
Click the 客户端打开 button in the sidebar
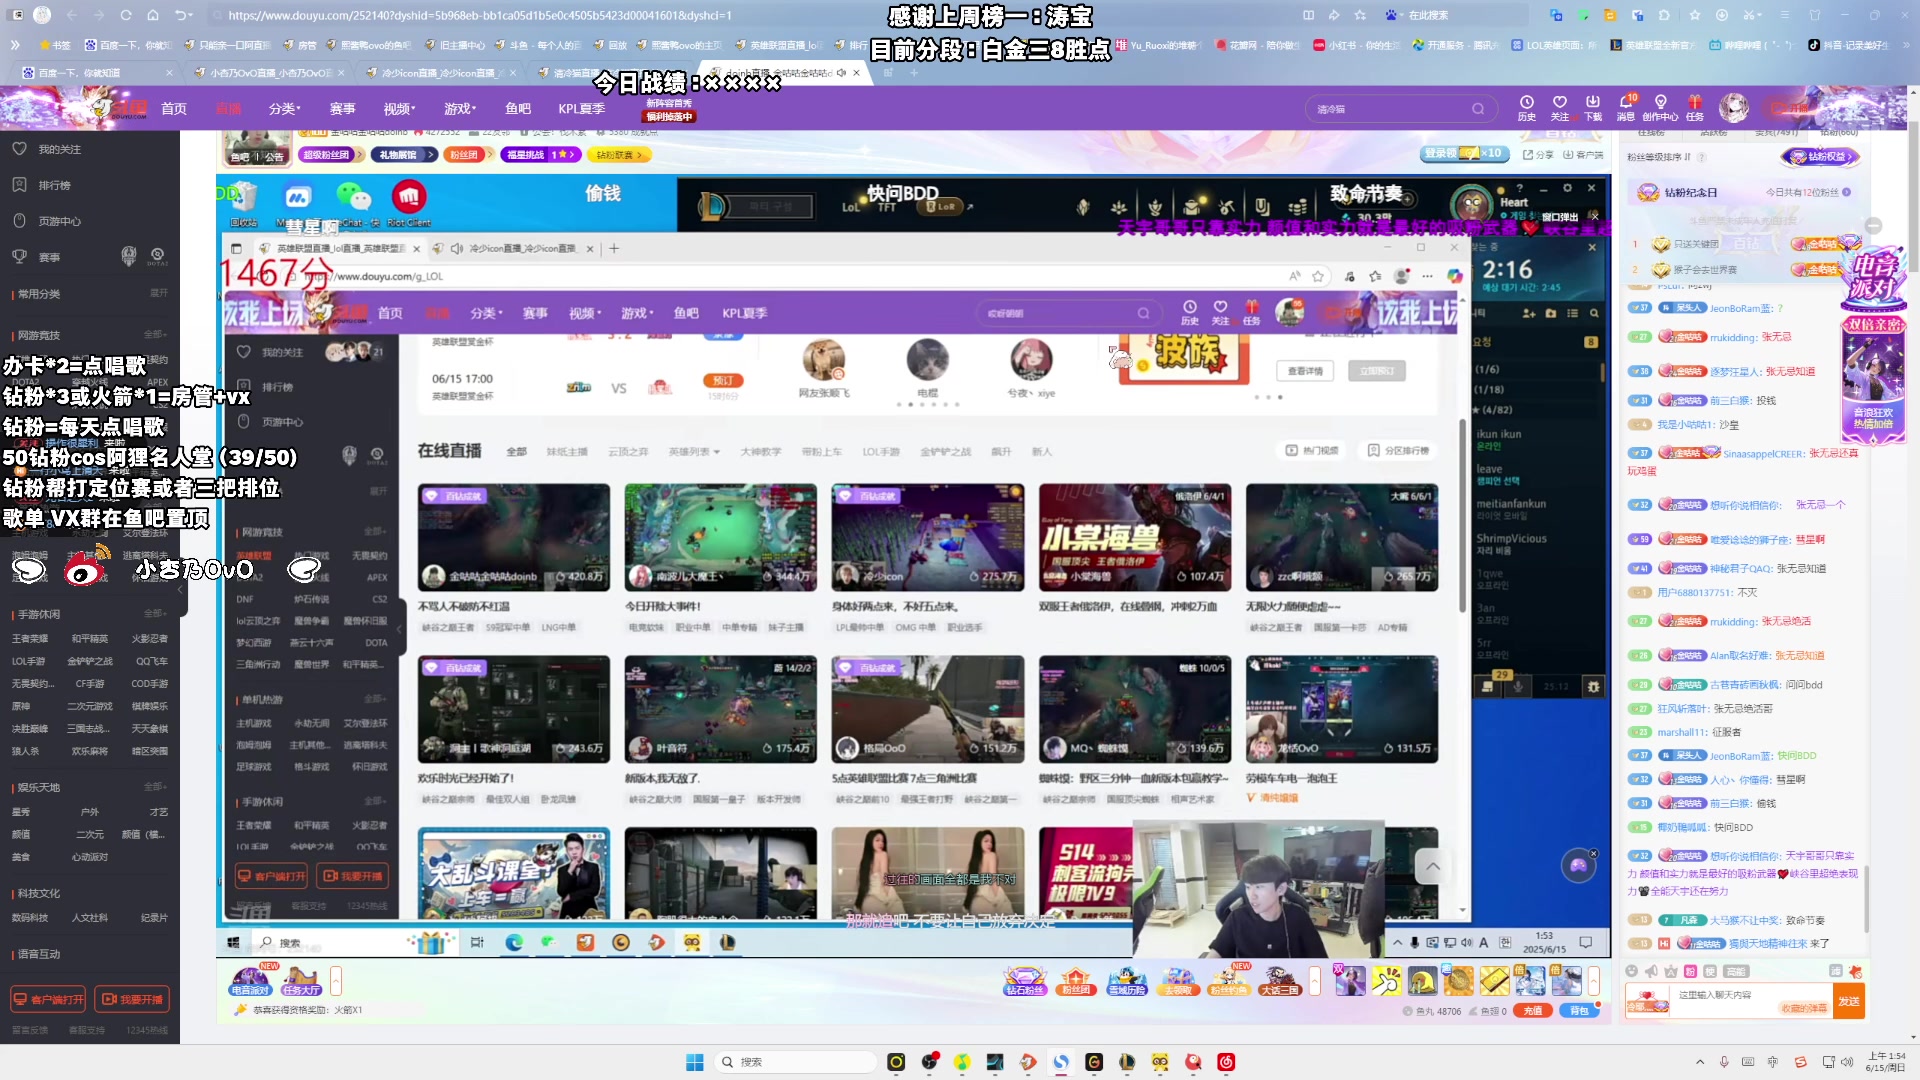tap(48, 999)
